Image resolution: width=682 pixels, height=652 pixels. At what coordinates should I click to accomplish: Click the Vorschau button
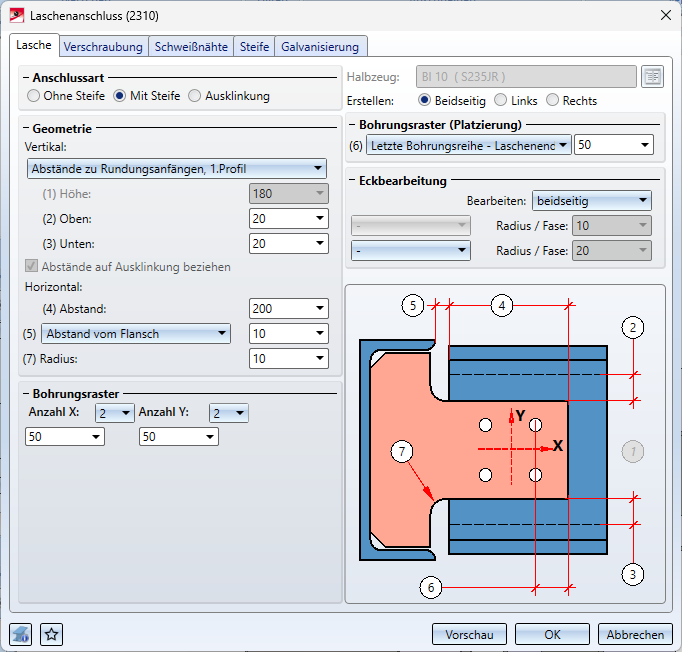pos(470,635)
